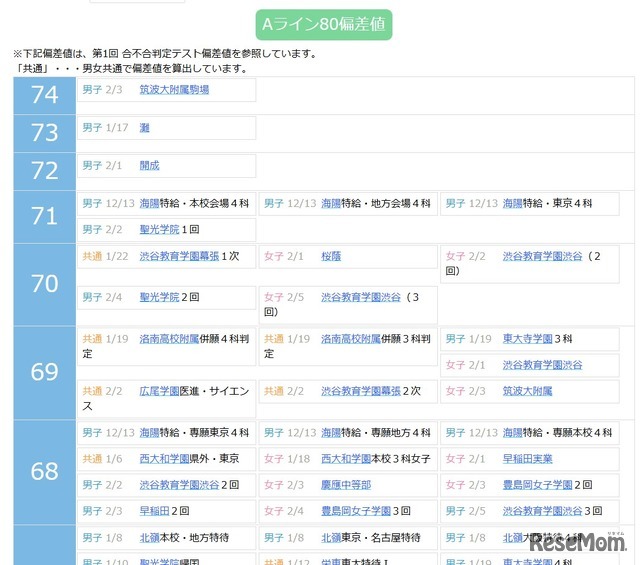
Task: Select the 74 deviation value cell
Action: point(44,95)
